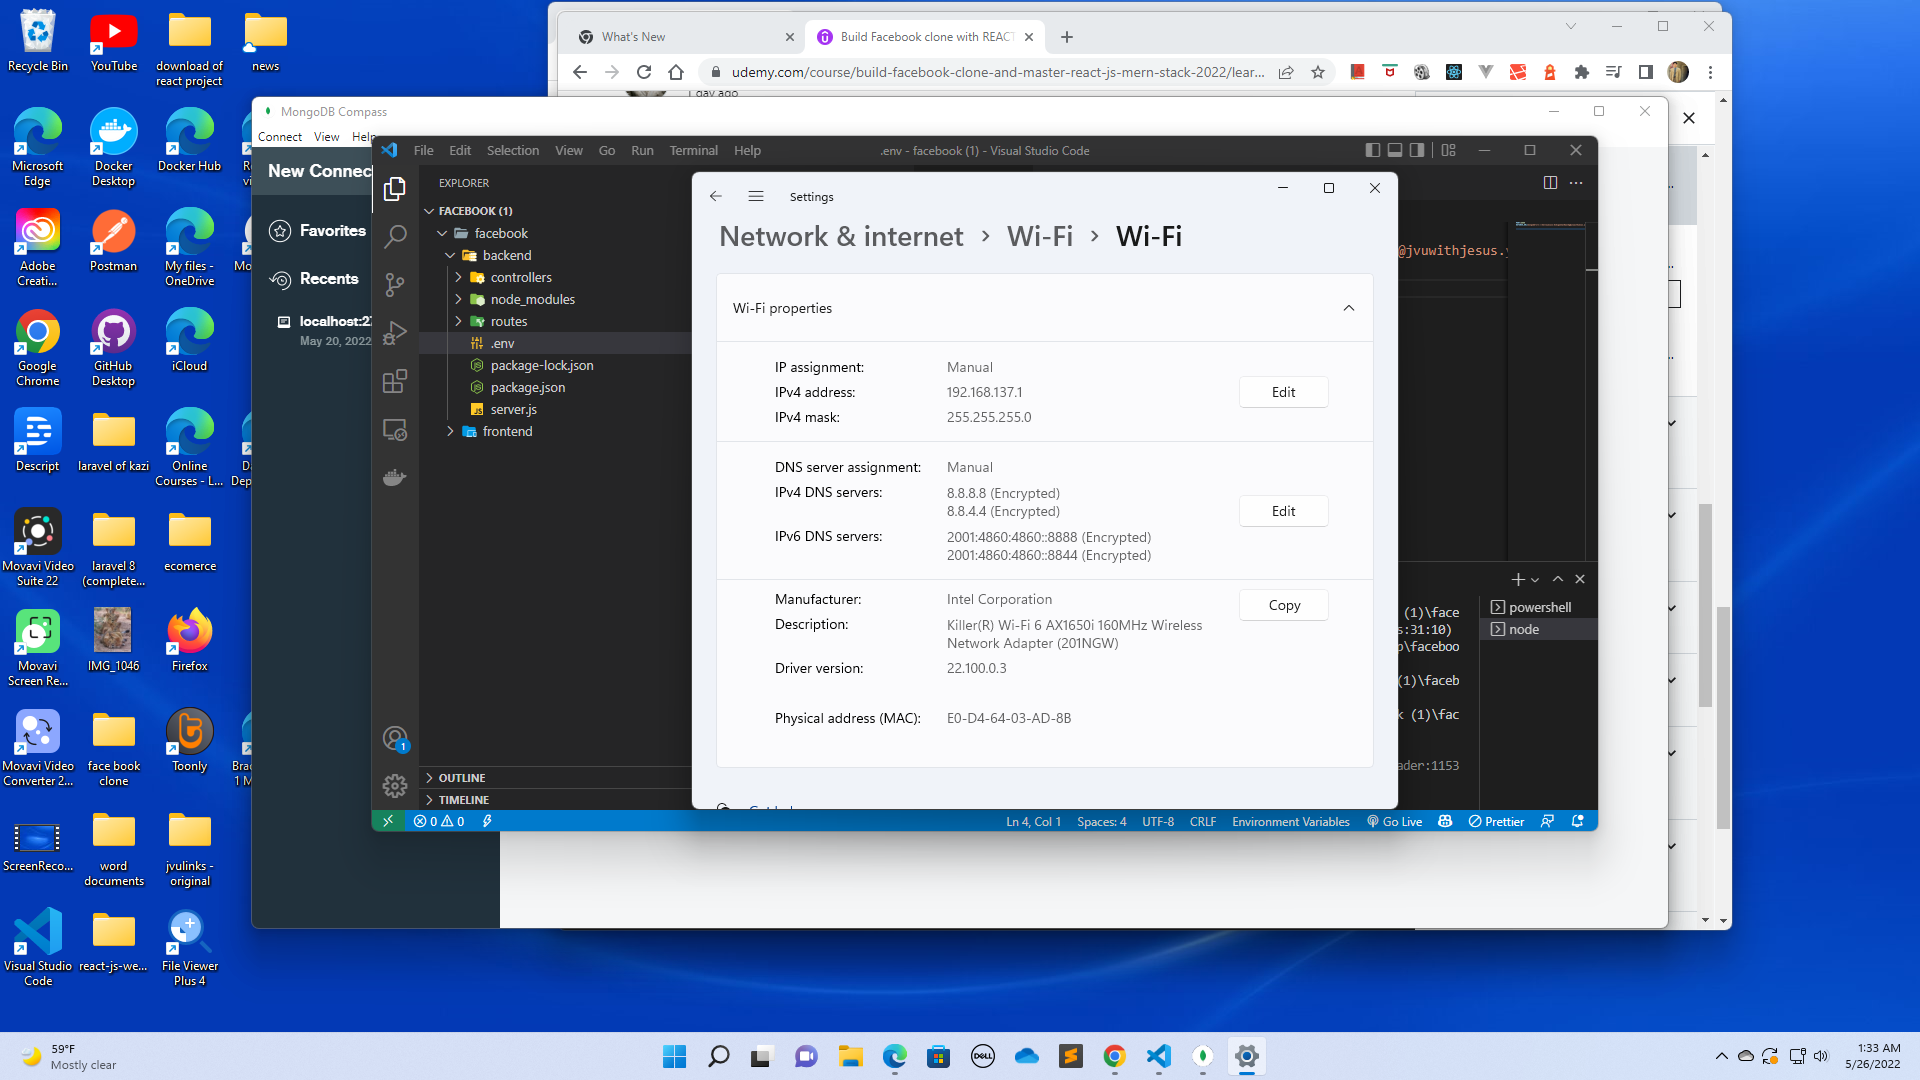
Task: Open VS Code Selection menu
Action: coord(513,150)
